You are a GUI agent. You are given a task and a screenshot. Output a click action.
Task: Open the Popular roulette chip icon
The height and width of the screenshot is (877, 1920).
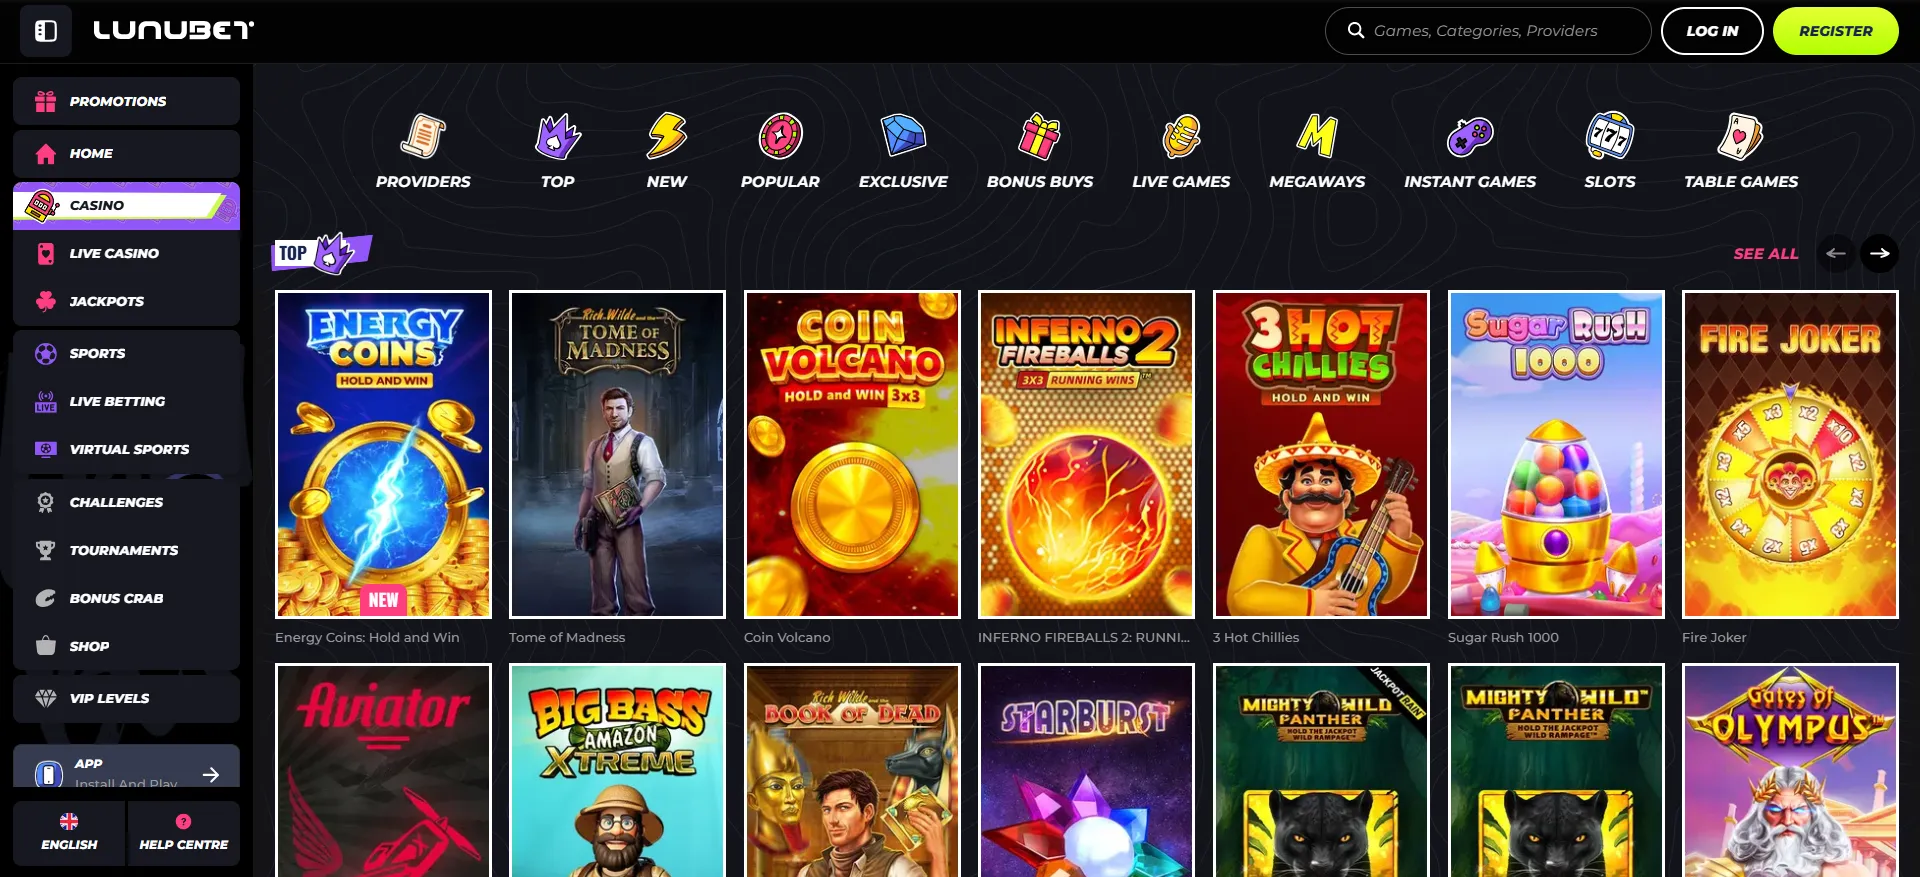click(780, 136)
